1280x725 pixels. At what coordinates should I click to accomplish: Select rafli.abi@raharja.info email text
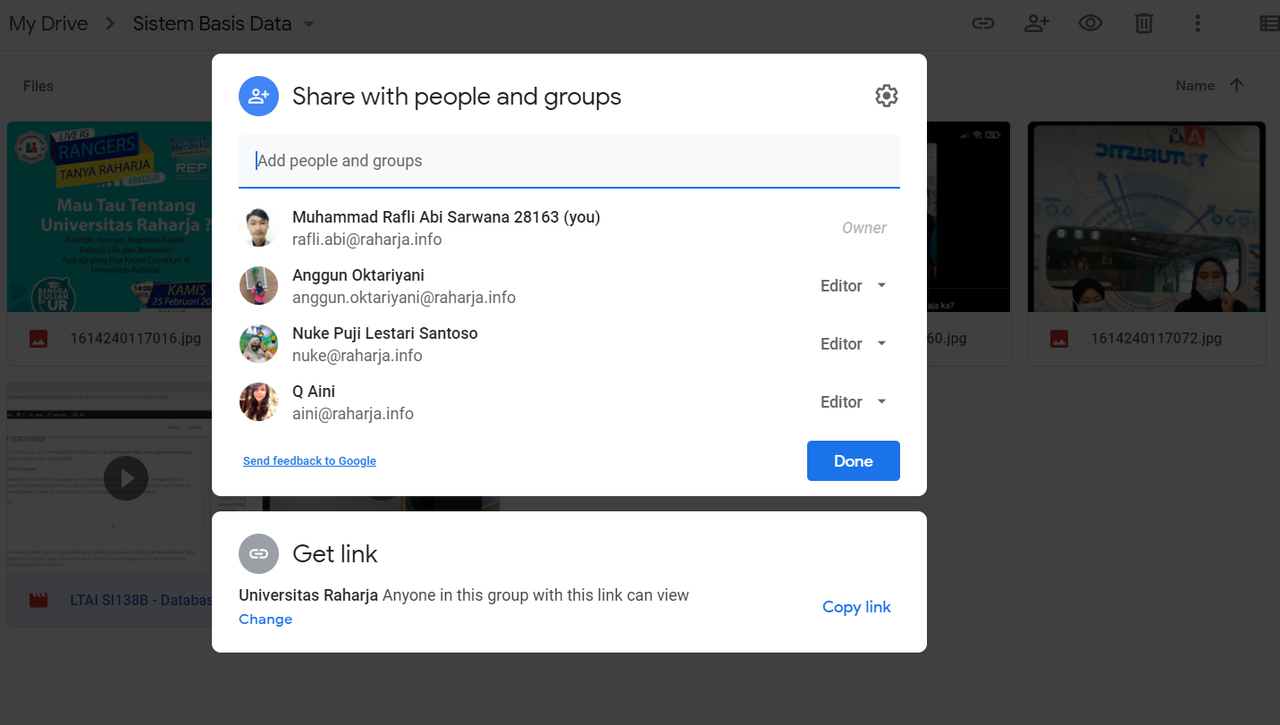367,240
